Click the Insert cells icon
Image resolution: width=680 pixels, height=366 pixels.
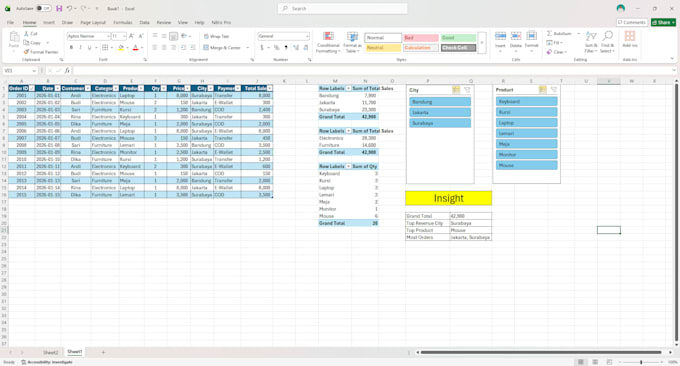[x=500, y=36]
